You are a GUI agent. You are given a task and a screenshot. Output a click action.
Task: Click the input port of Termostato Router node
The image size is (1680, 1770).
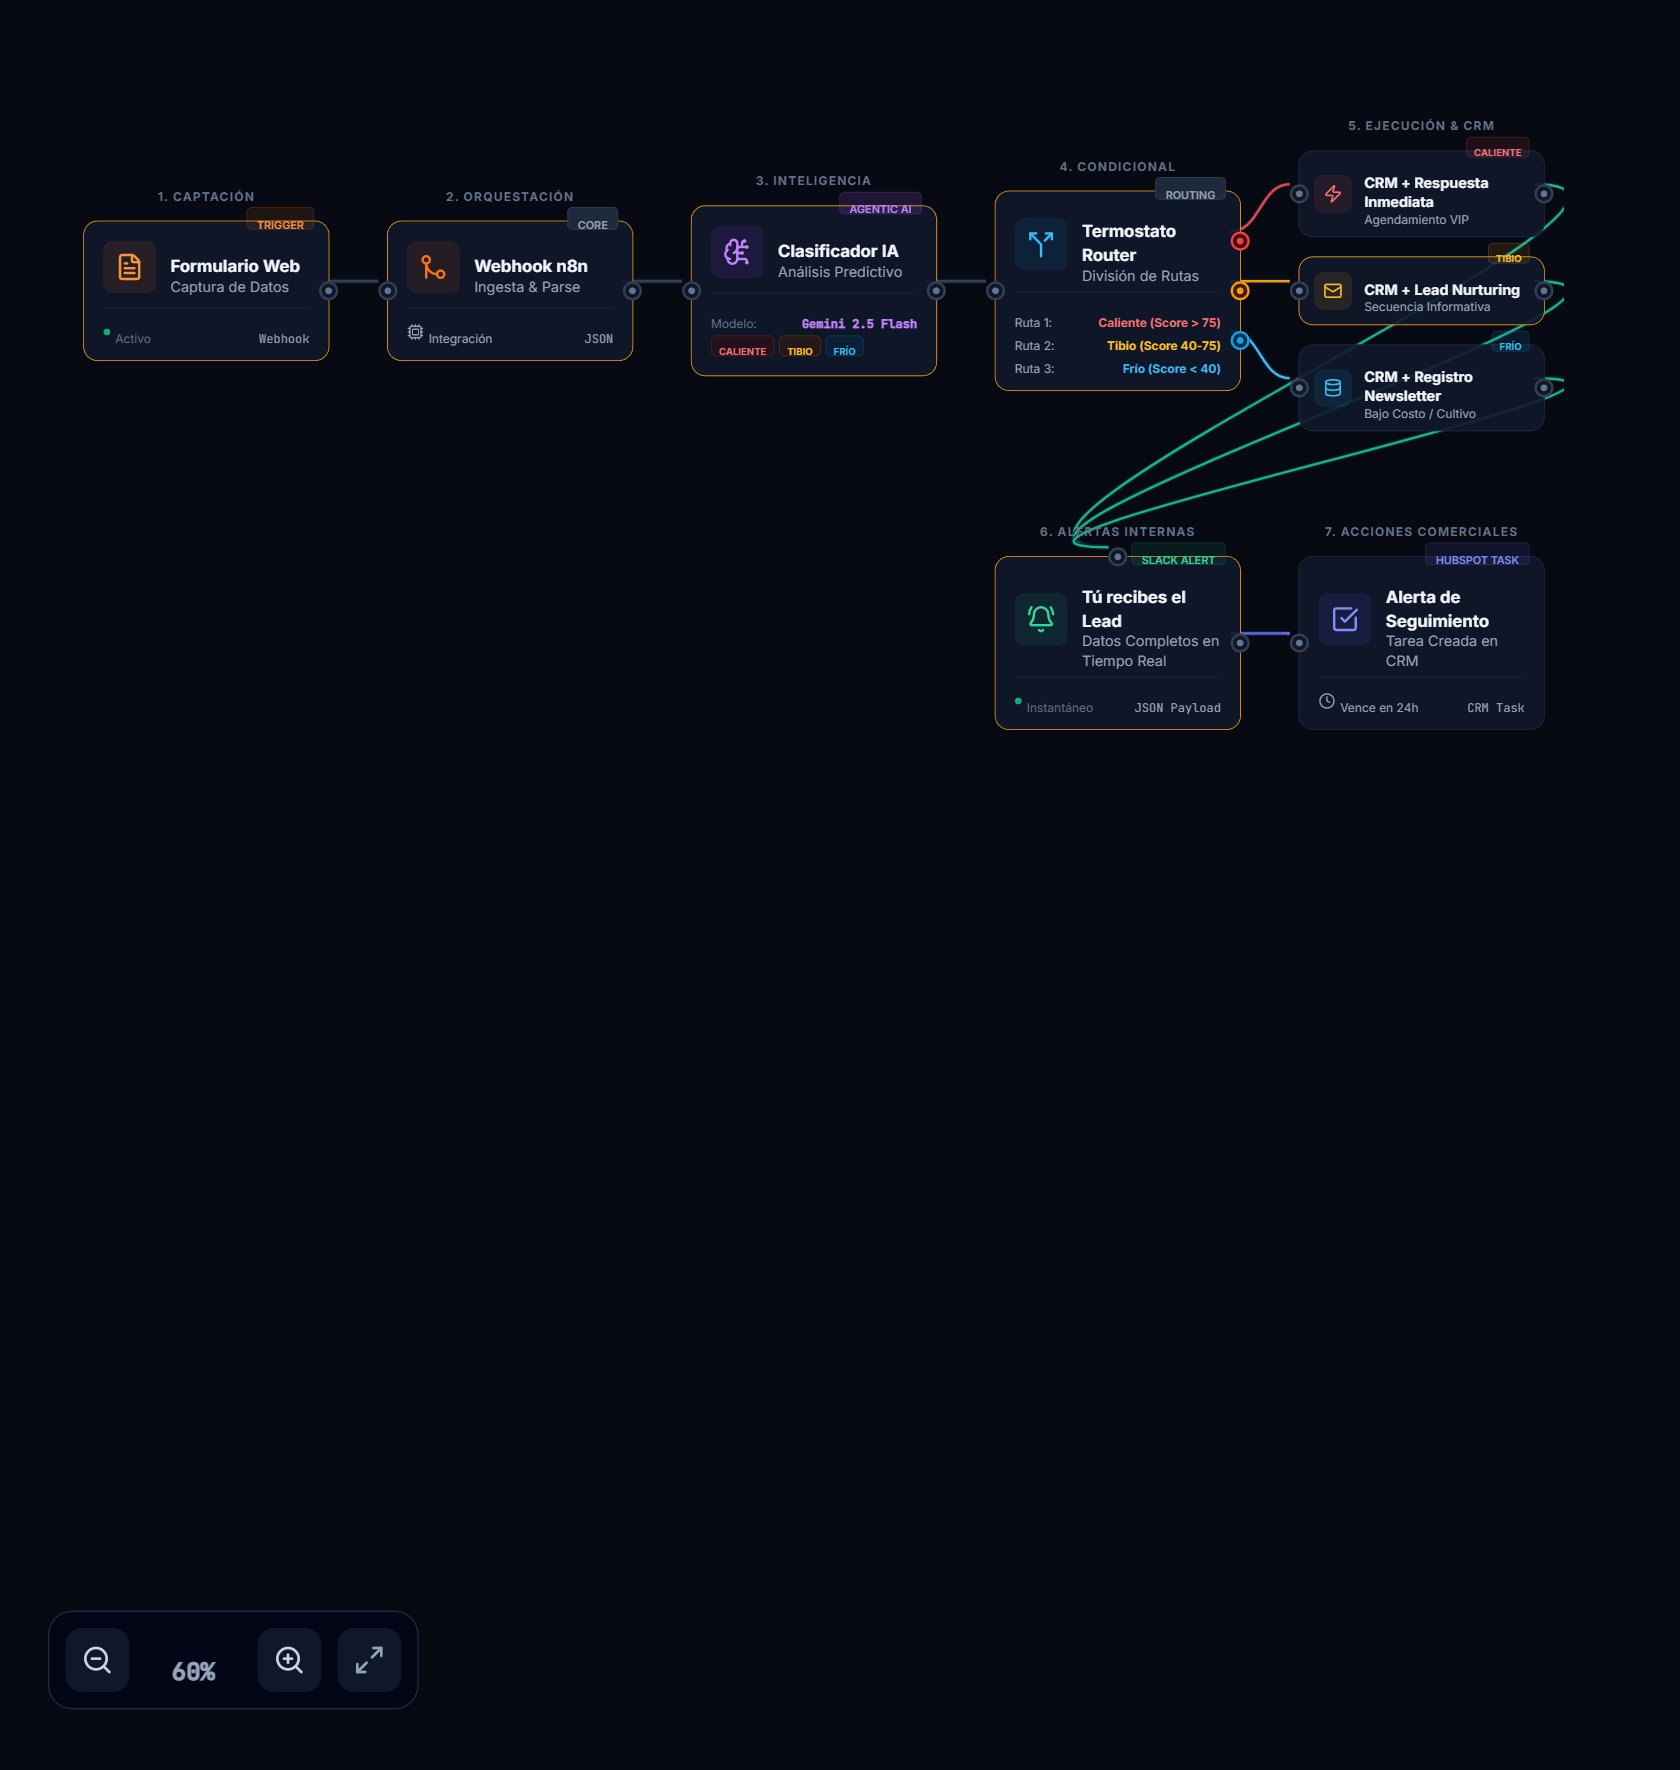pos(995,291)
